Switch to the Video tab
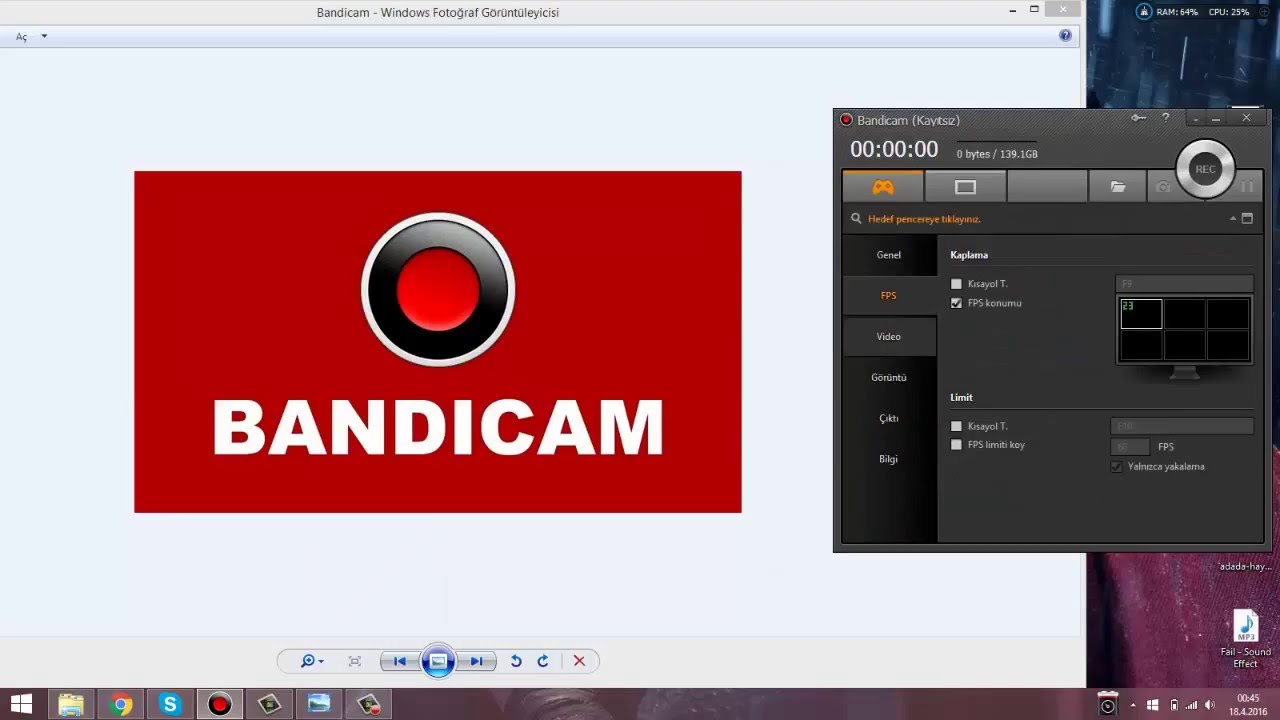Viewport: 1280px width, 720px height. 889,337
